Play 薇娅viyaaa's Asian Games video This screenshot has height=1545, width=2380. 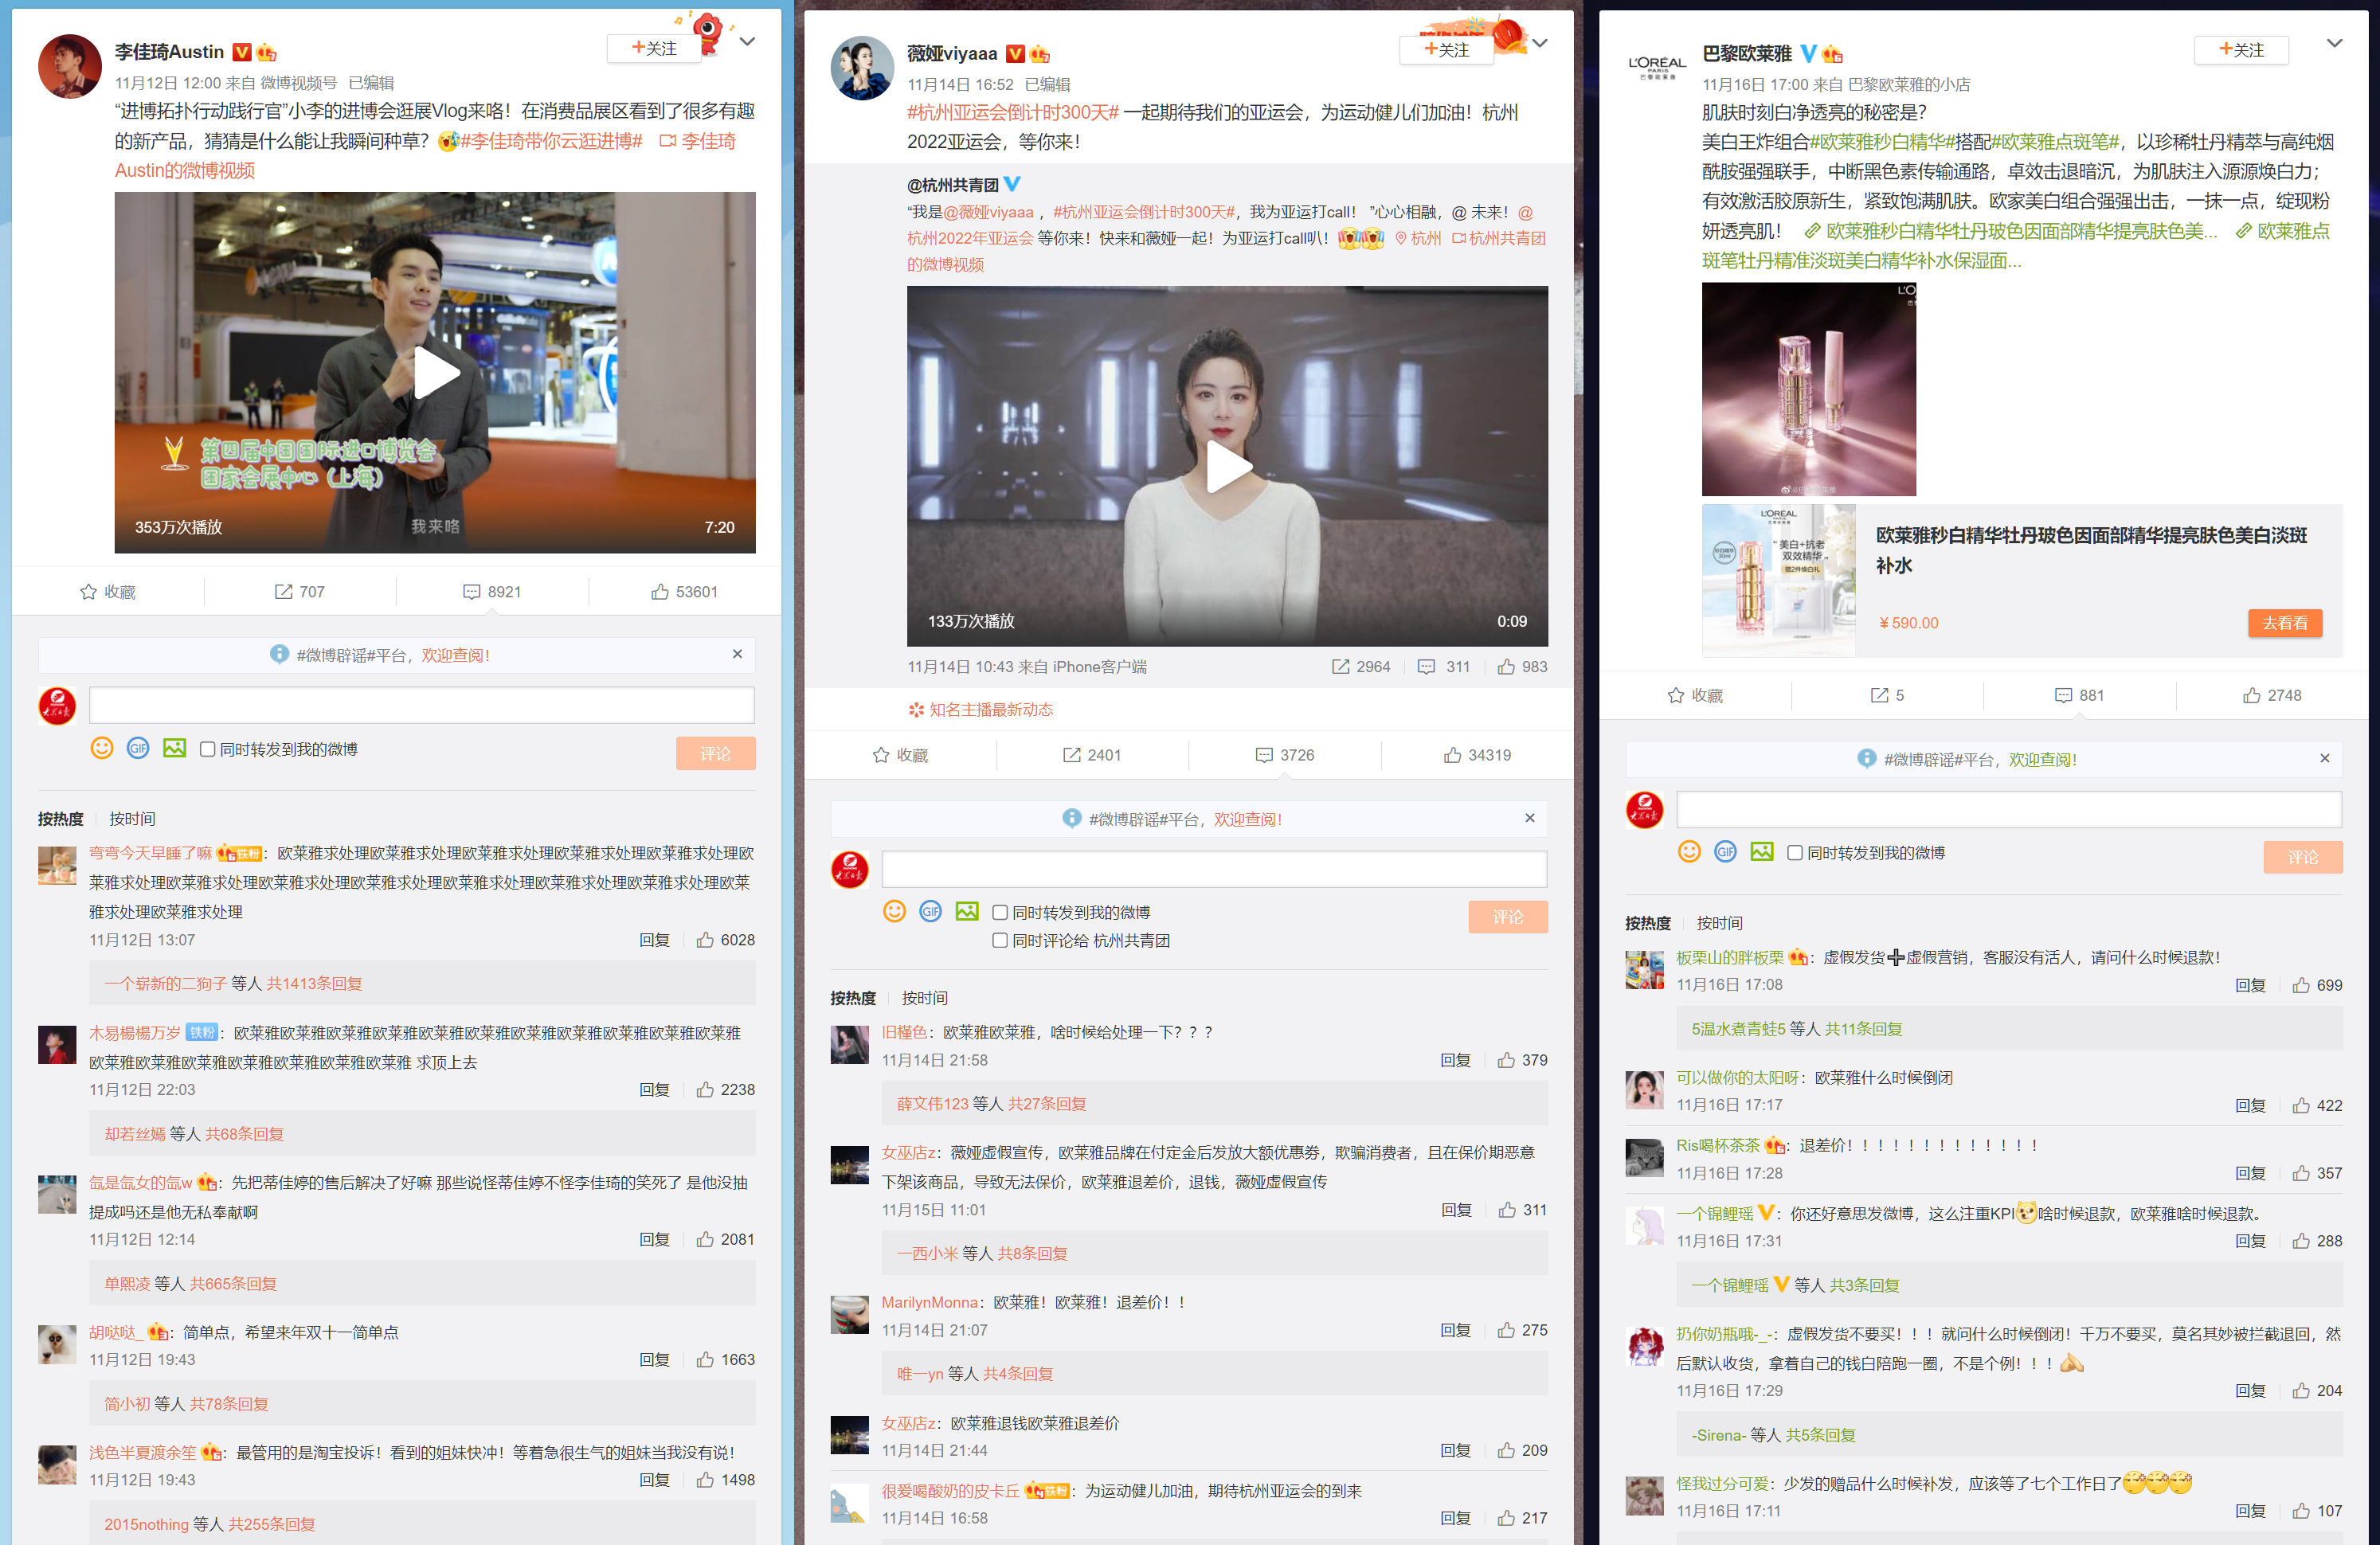(1228, 466)
